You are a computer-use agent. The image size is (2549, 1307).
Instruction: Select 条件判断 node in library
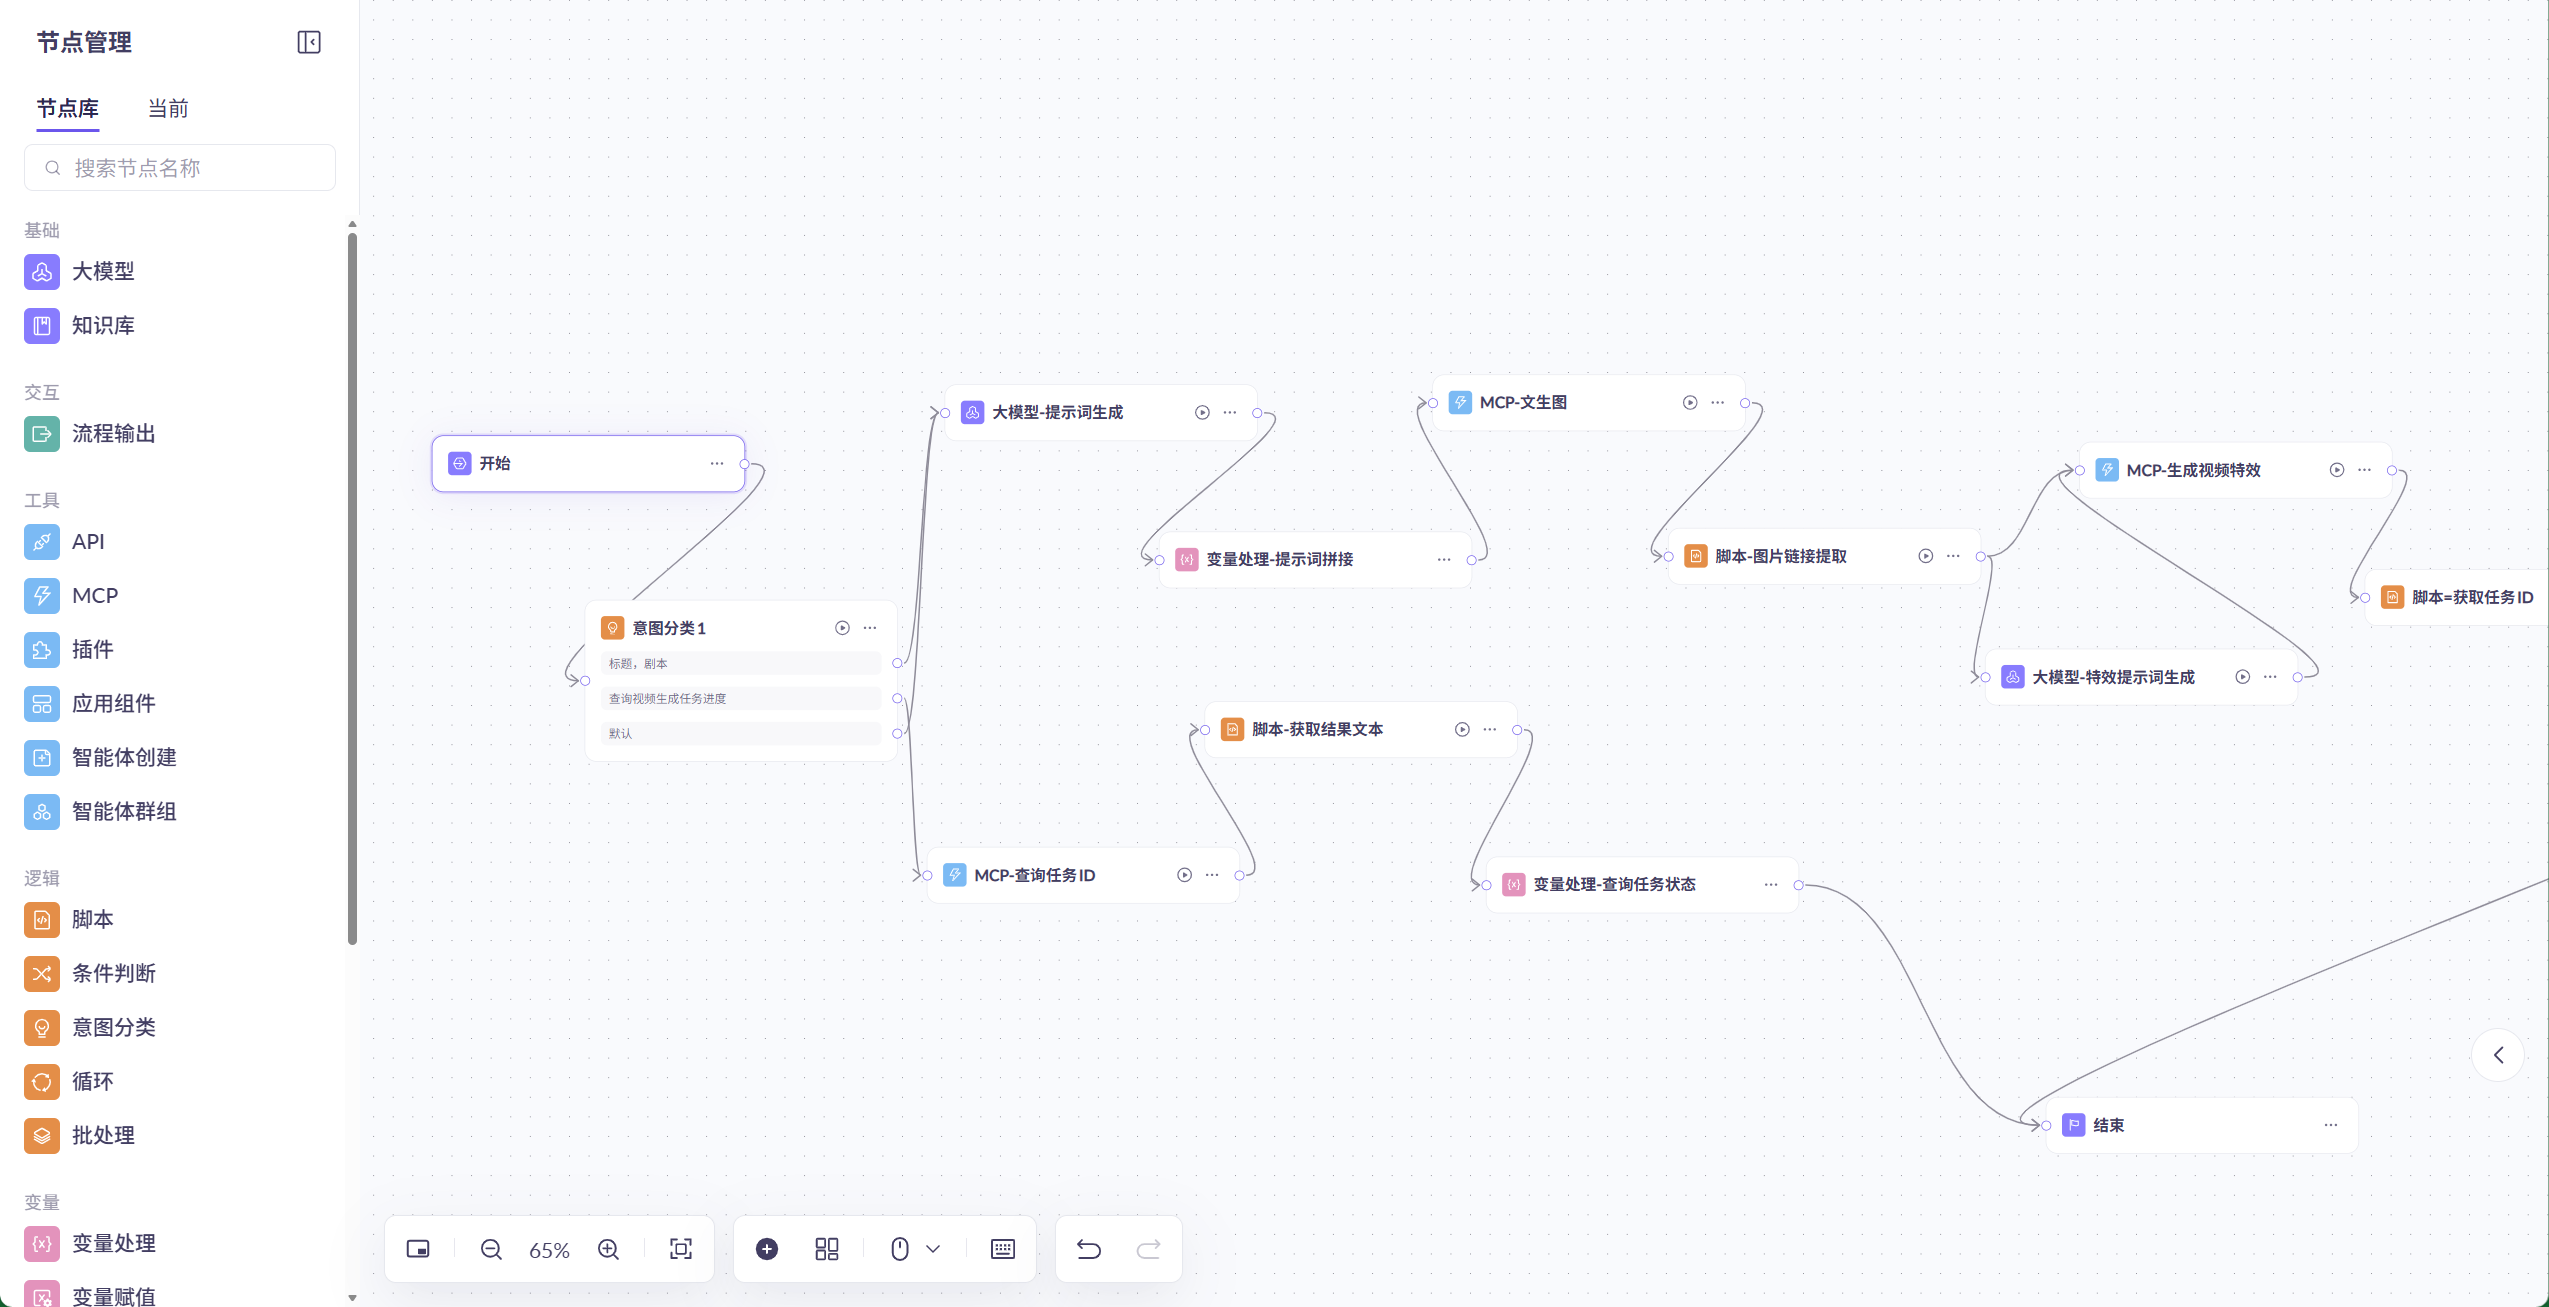113,974
